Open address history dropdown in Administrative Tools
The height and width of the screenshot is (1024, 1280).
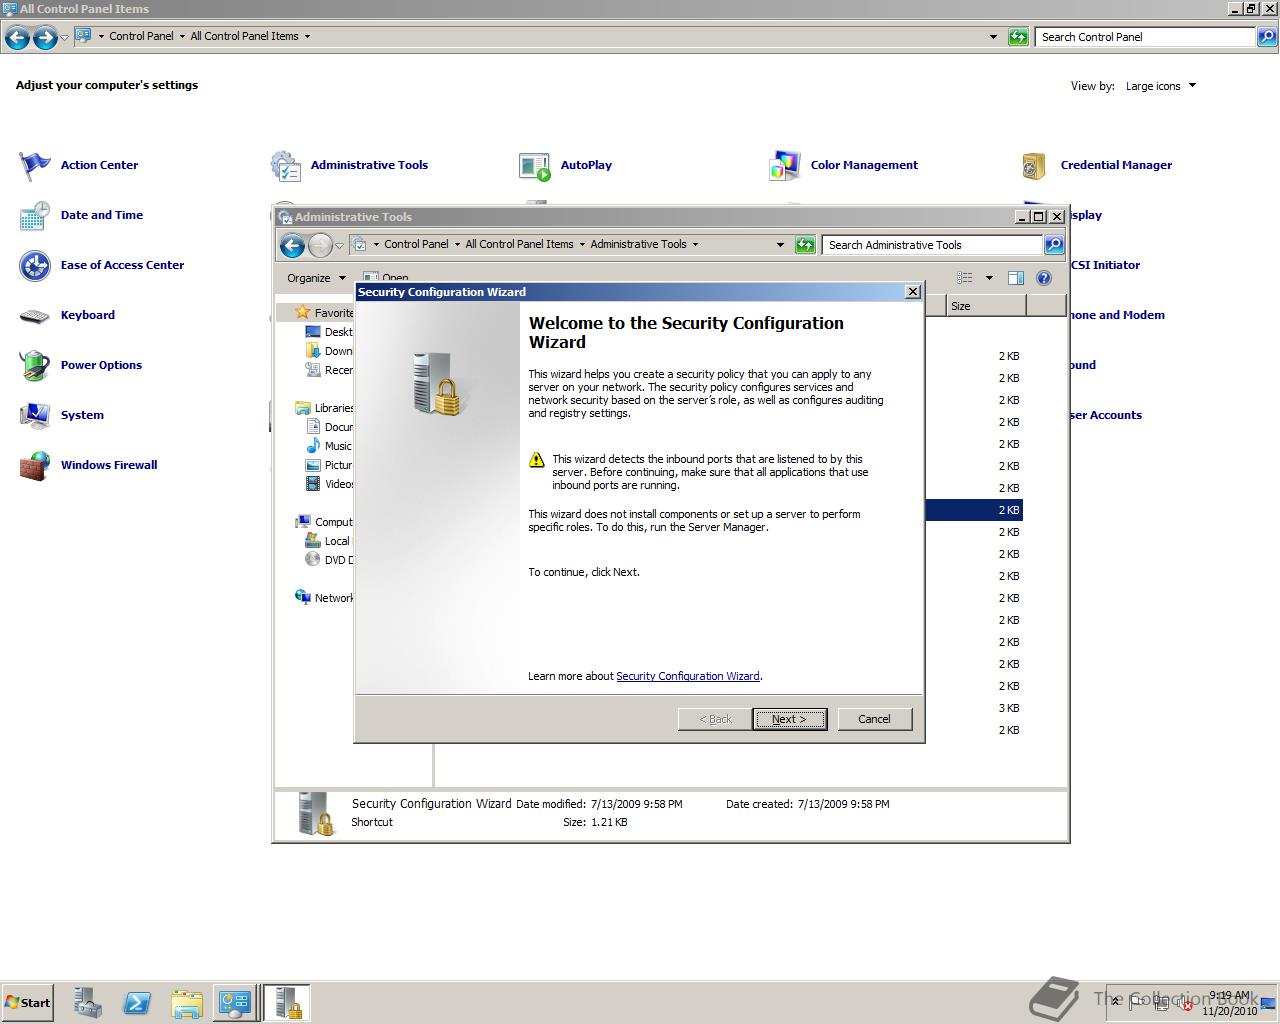(780, 245)
